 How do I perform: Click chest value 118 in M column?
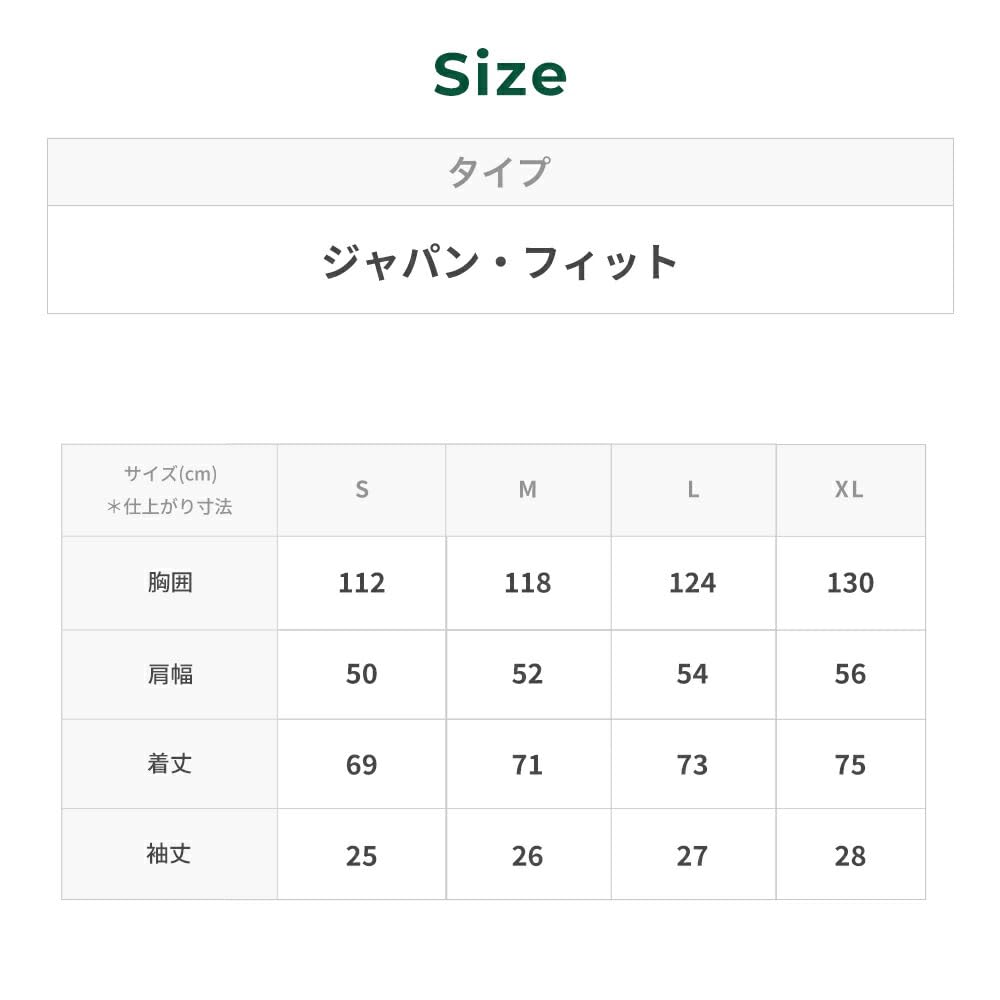(x=527, y=583)
